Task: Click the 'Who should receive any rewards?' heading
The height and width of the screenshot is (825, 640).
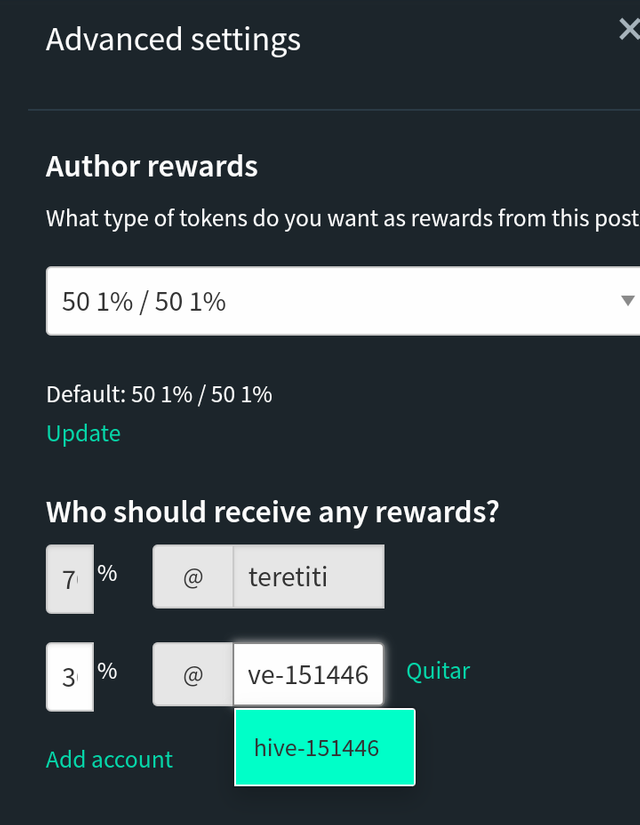Action: (272, 511)
